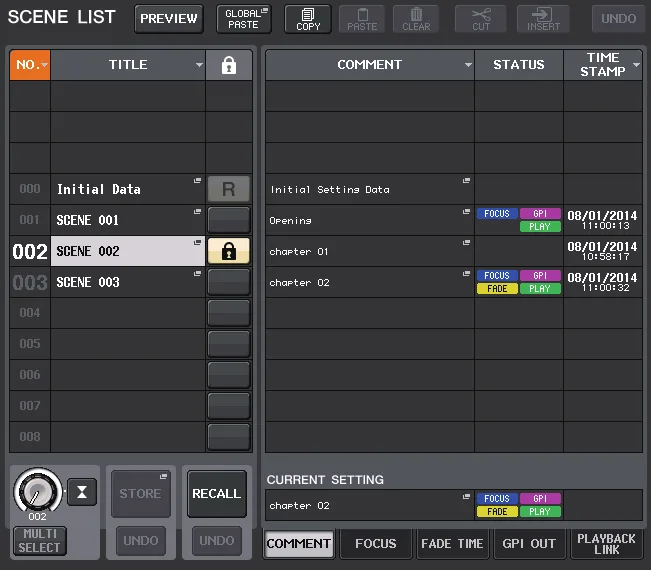The height and width of the screenshot is (570, 651).
Task: Click the Paste clipboard icon
Action: (x=362, y=19)
